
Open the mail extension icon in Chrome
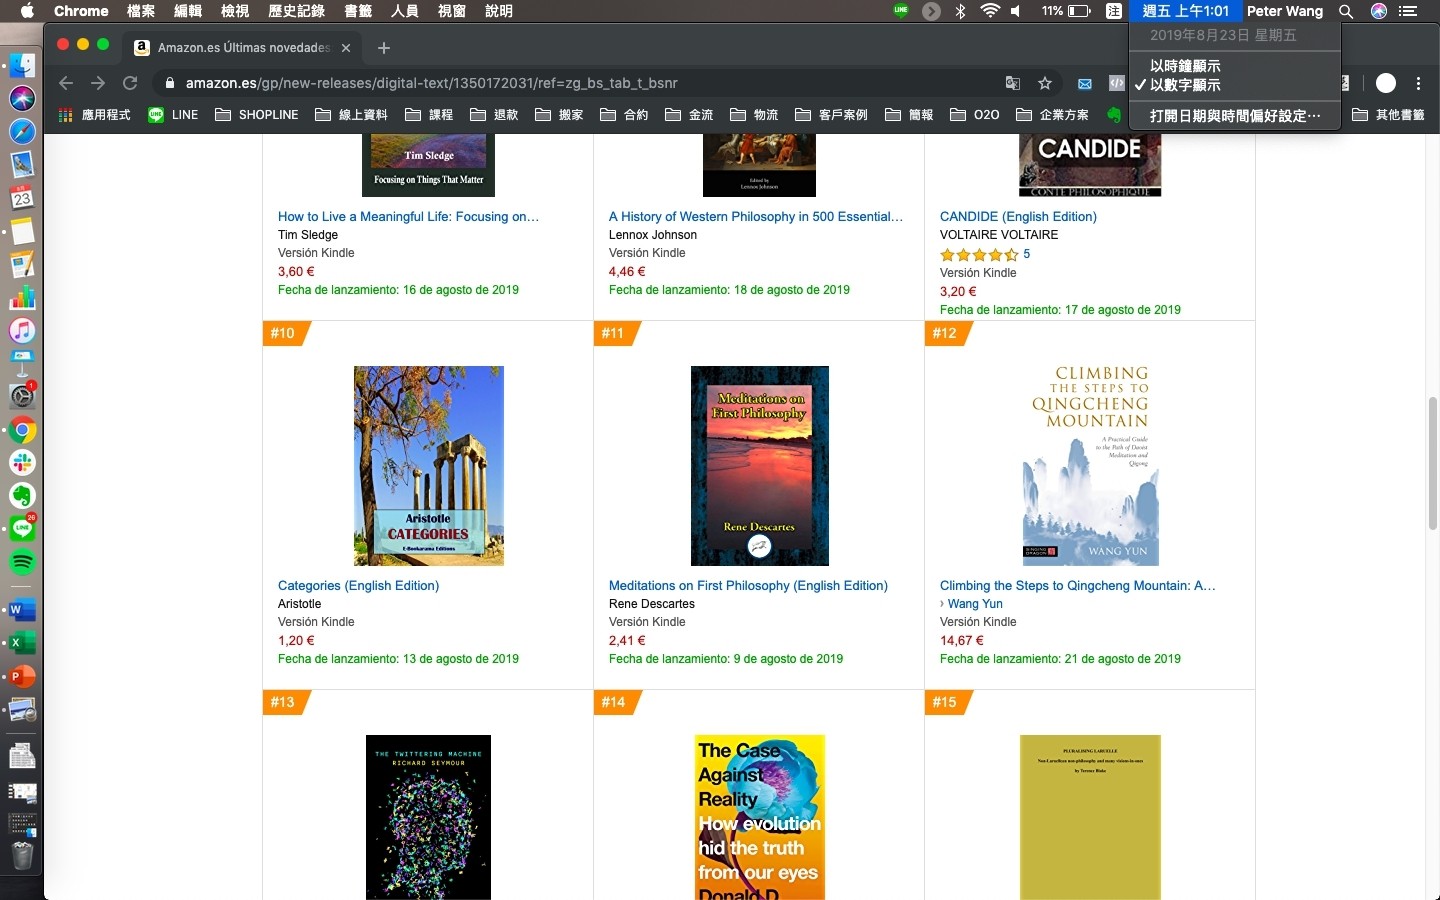point(1084,83)
